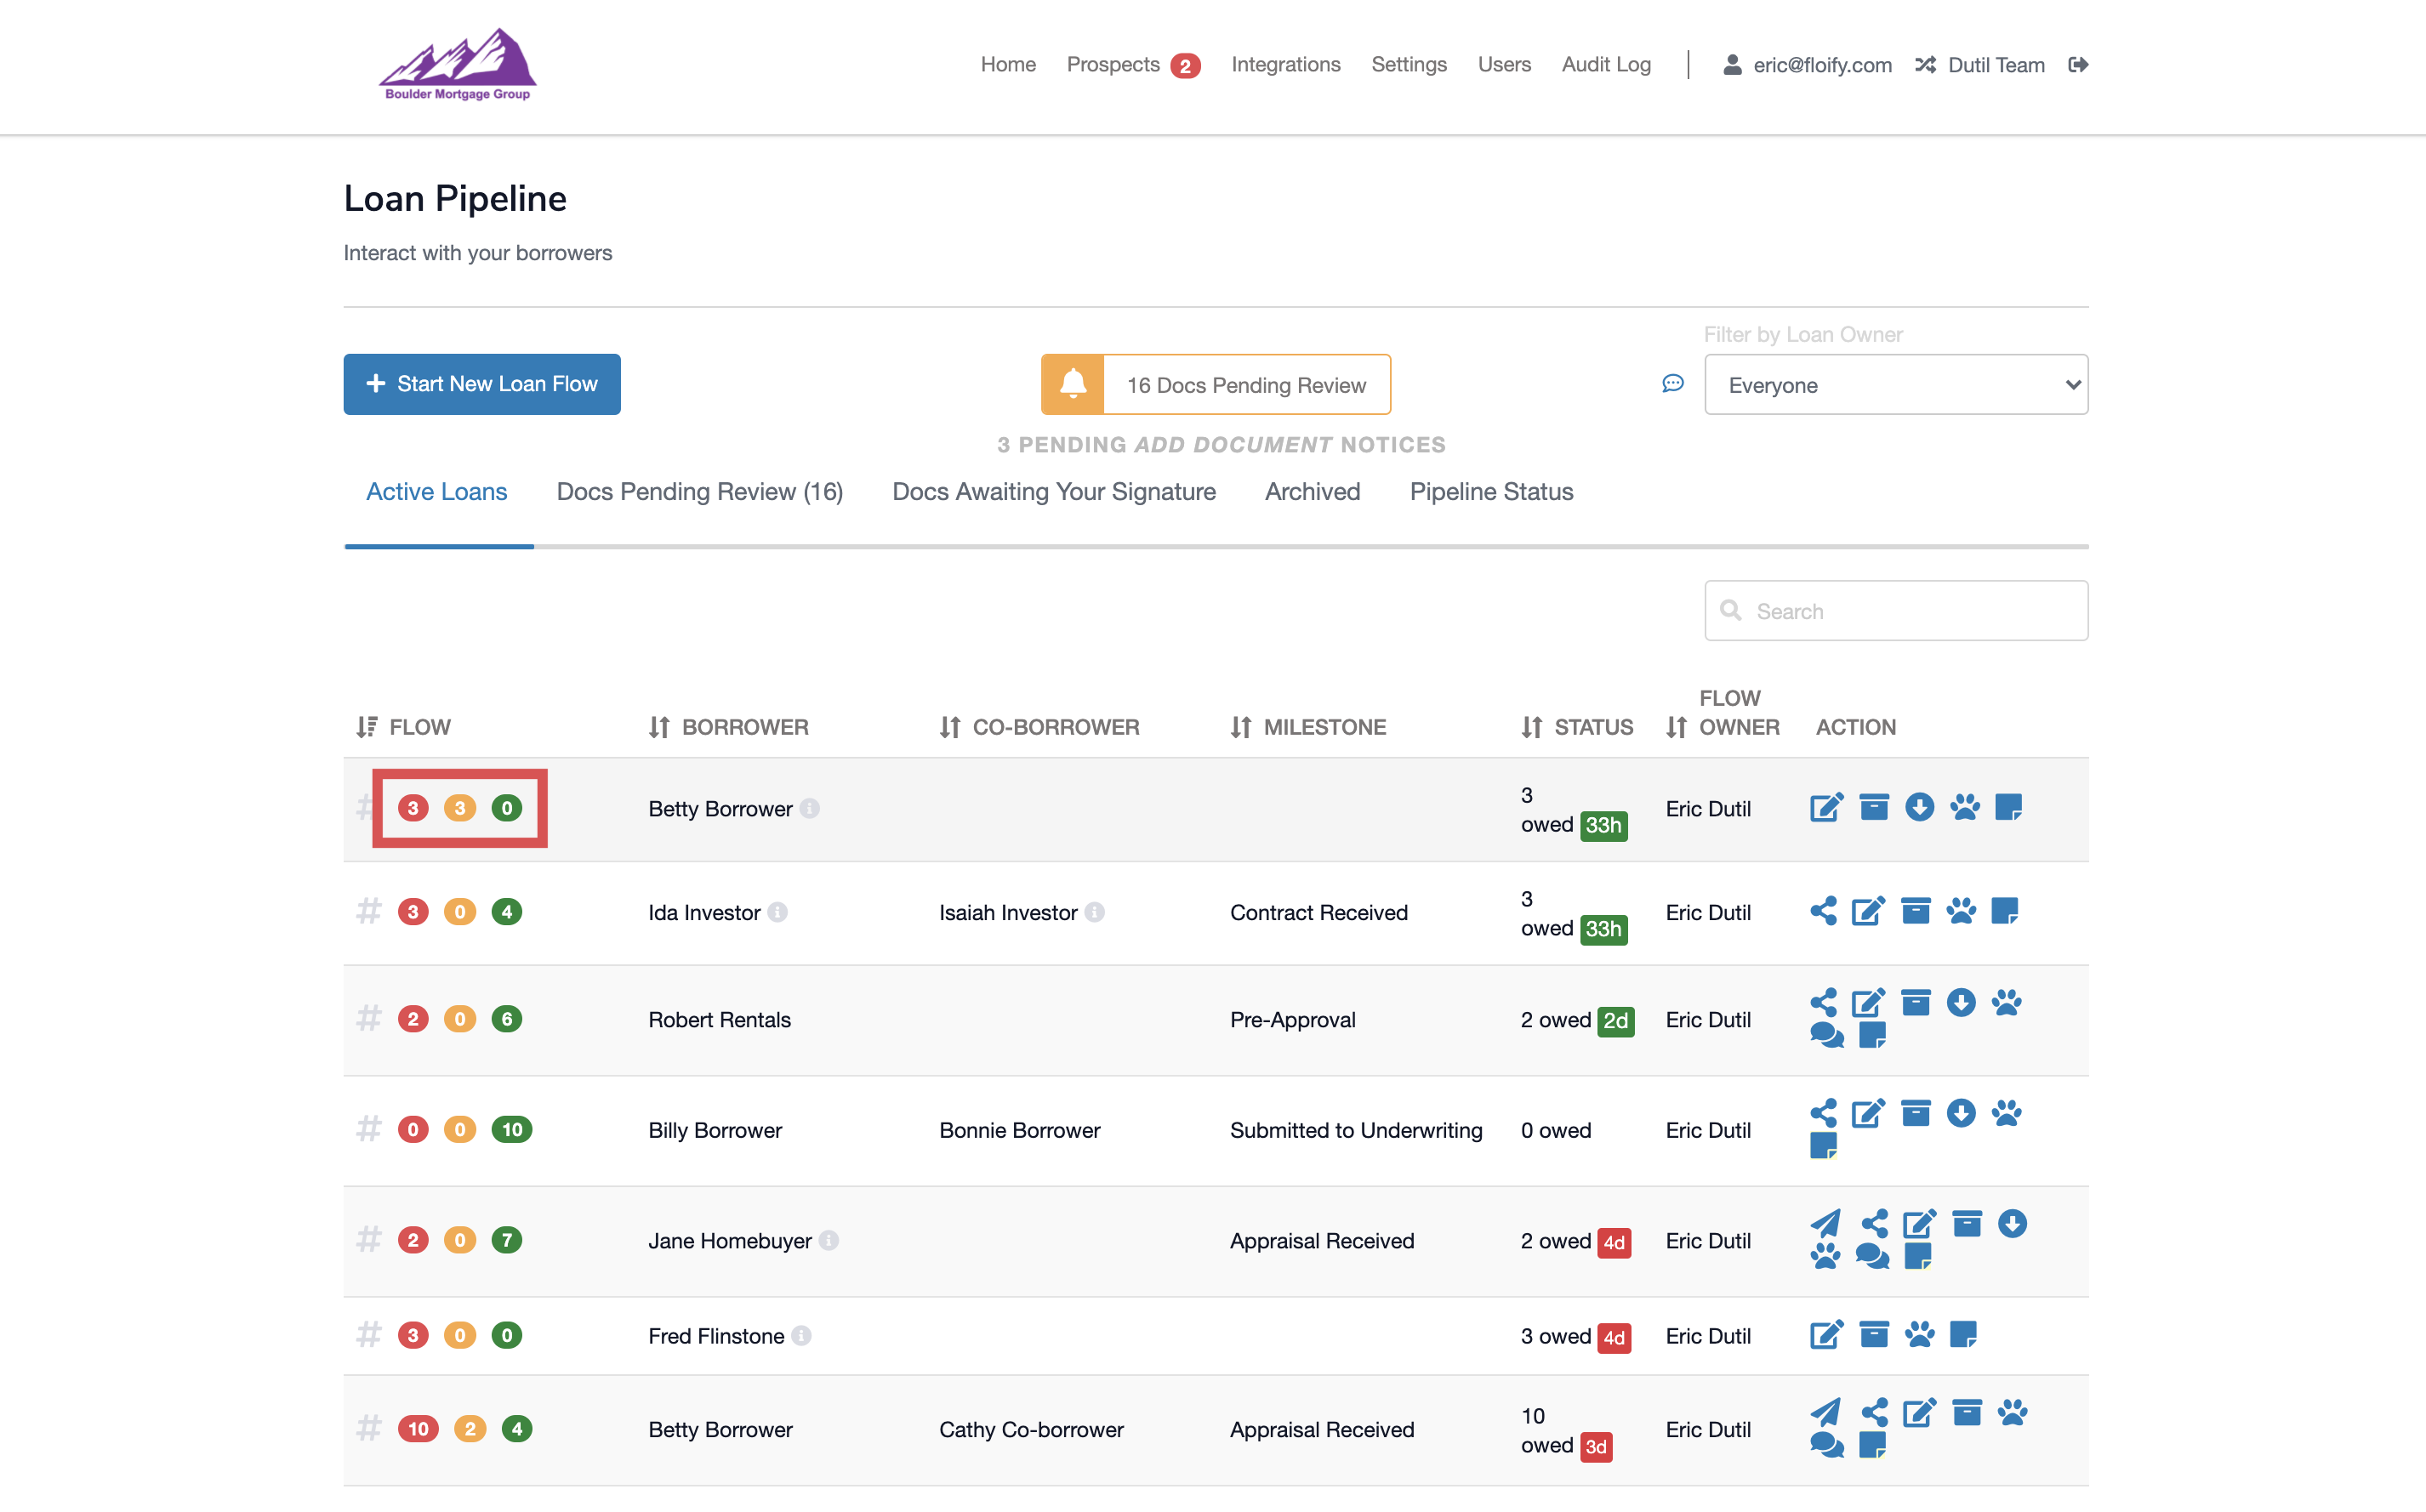Viewport: 2426px width, 1512px height.
Task: Click the paper plane icon for Jane Homebuyer
Action: [1825, 1223]
